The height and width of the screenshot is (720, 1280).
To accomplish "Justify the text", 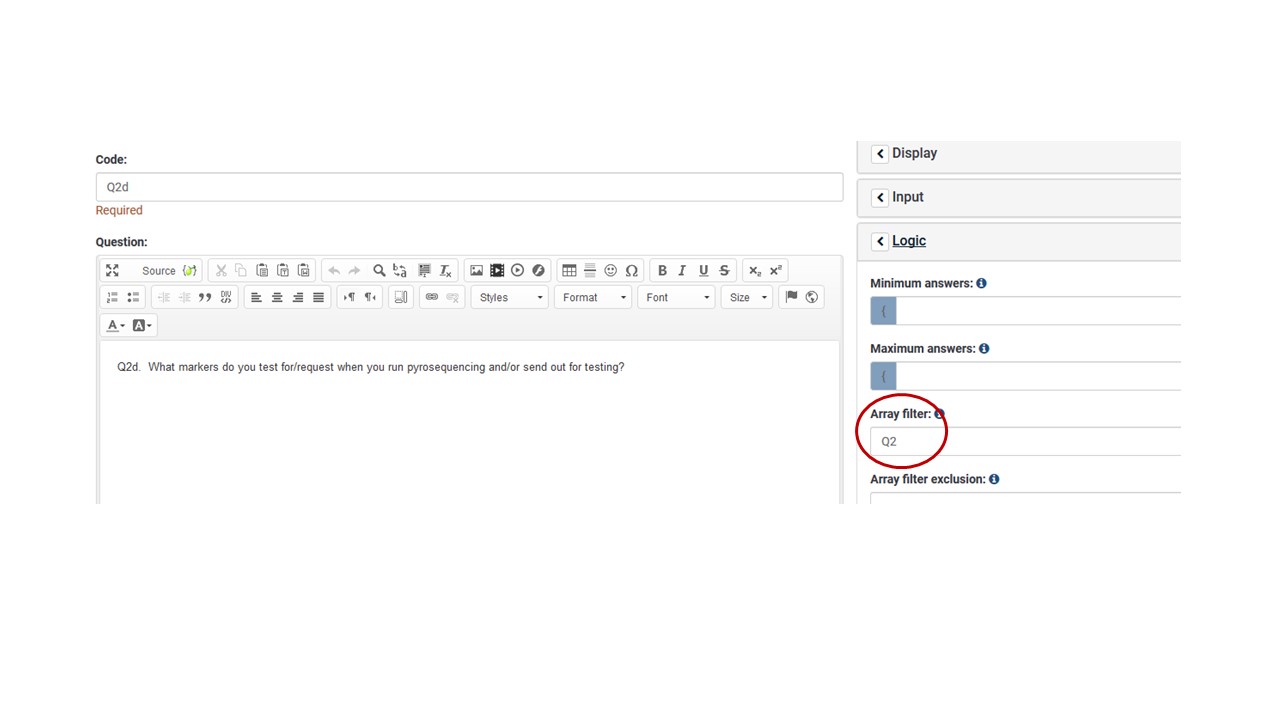I will tap(319, 298).
